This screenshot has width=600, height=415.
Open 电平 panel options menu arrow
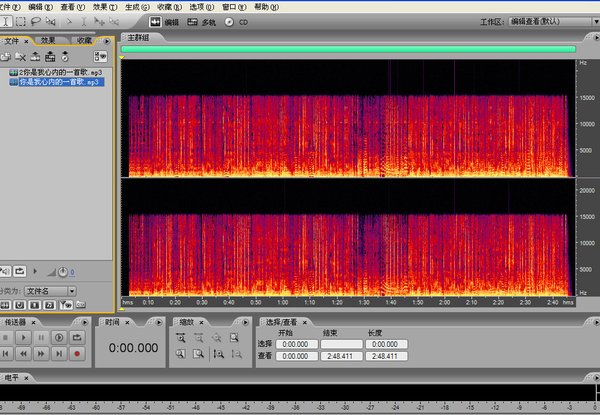(x=596, y=378)
